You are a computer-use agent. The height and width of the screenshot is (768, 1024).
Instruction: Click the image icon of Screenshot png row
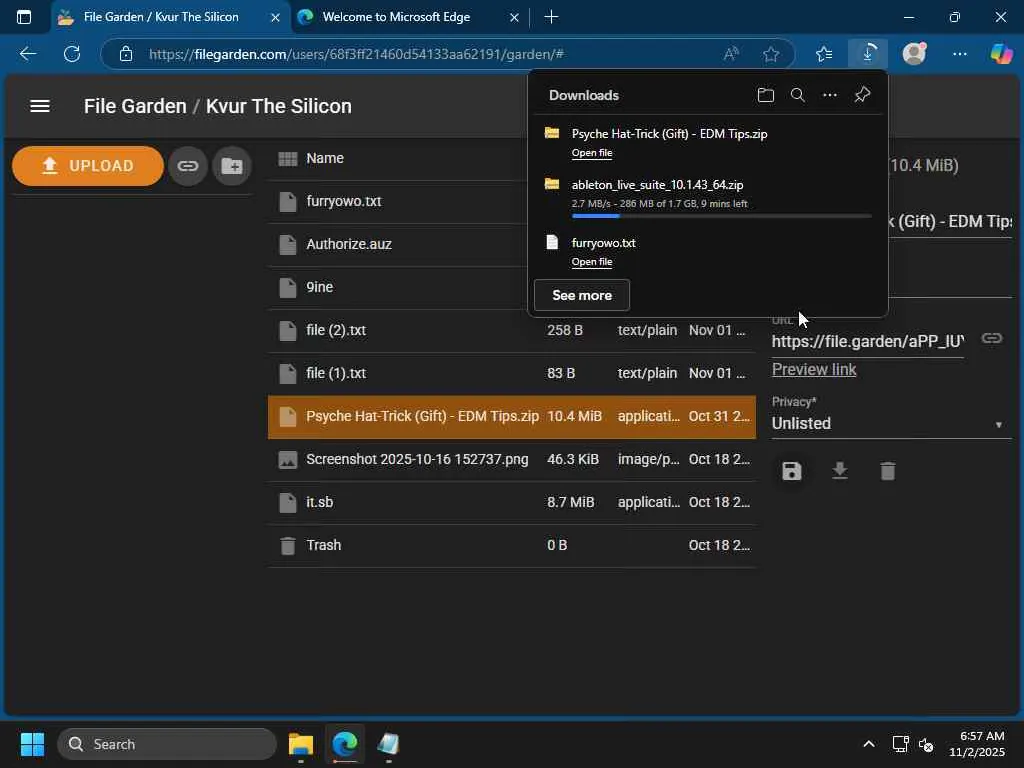tap(287, 460)
